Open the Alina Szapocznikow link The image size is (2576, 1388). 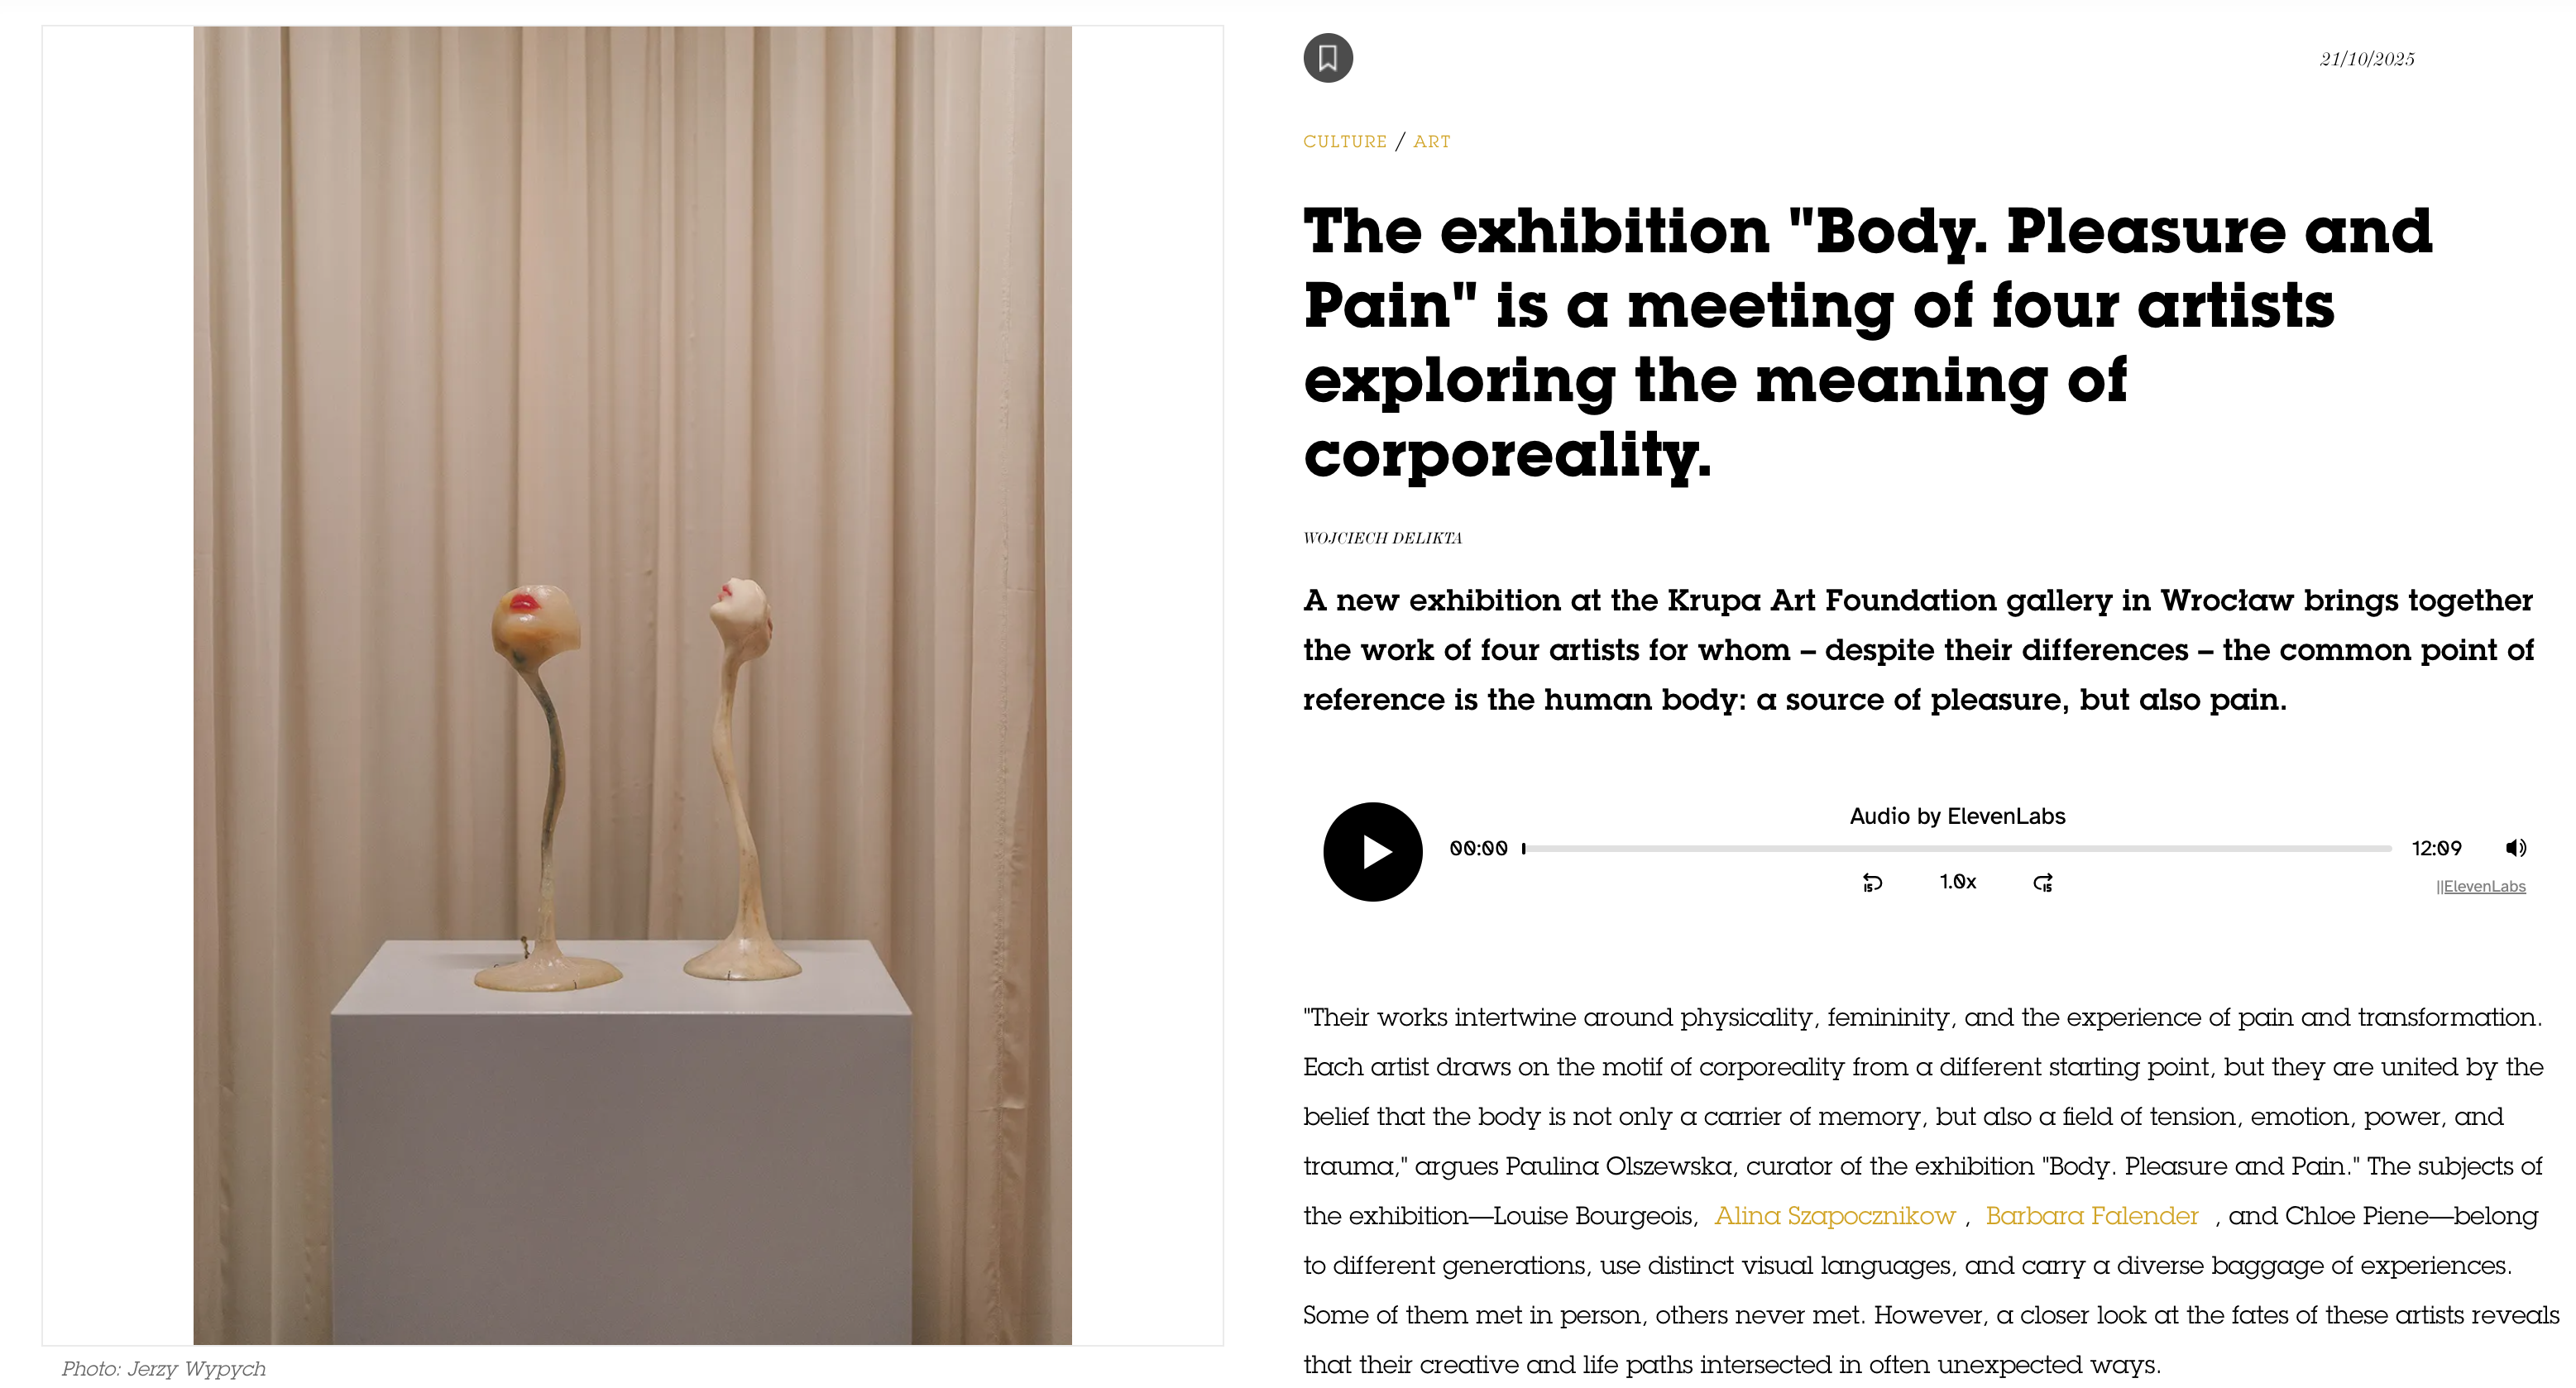coord(1834,1215)
